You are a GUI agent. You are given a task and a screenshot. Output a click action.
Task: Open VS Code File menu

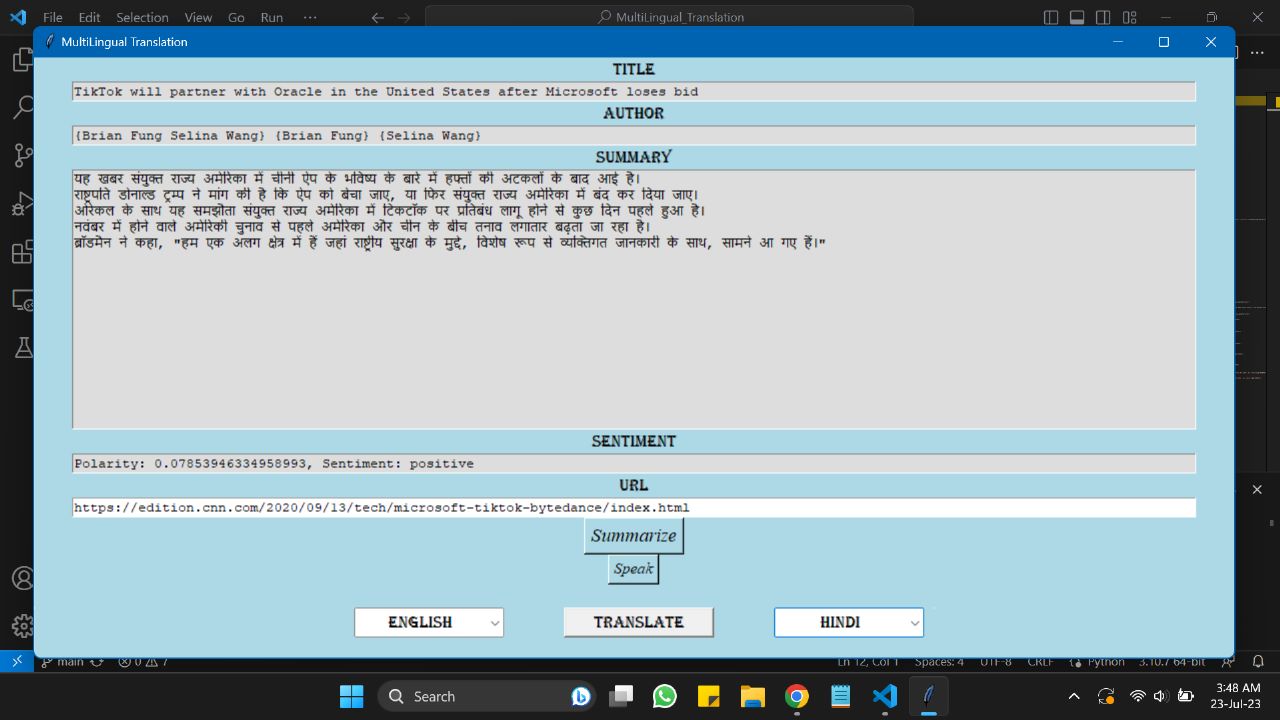coord(52,17)
